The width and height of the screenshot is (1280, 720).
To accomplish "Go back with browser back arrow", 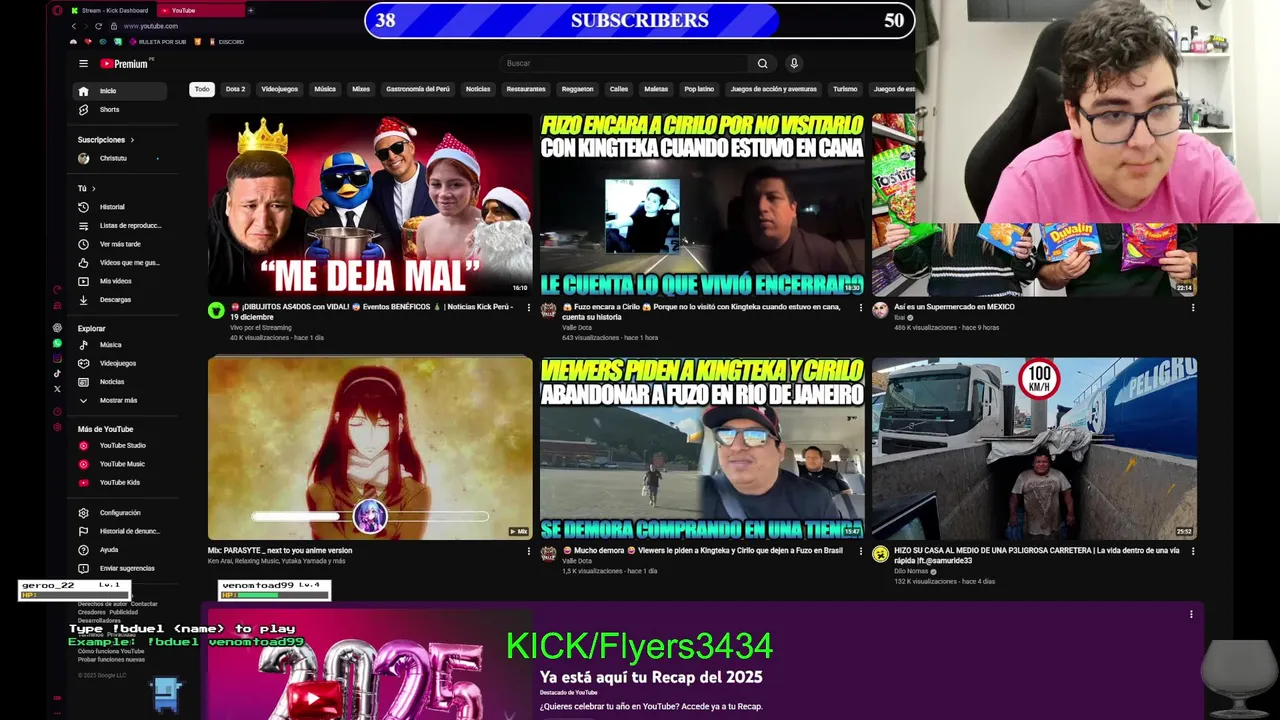I will click(73, 26).
